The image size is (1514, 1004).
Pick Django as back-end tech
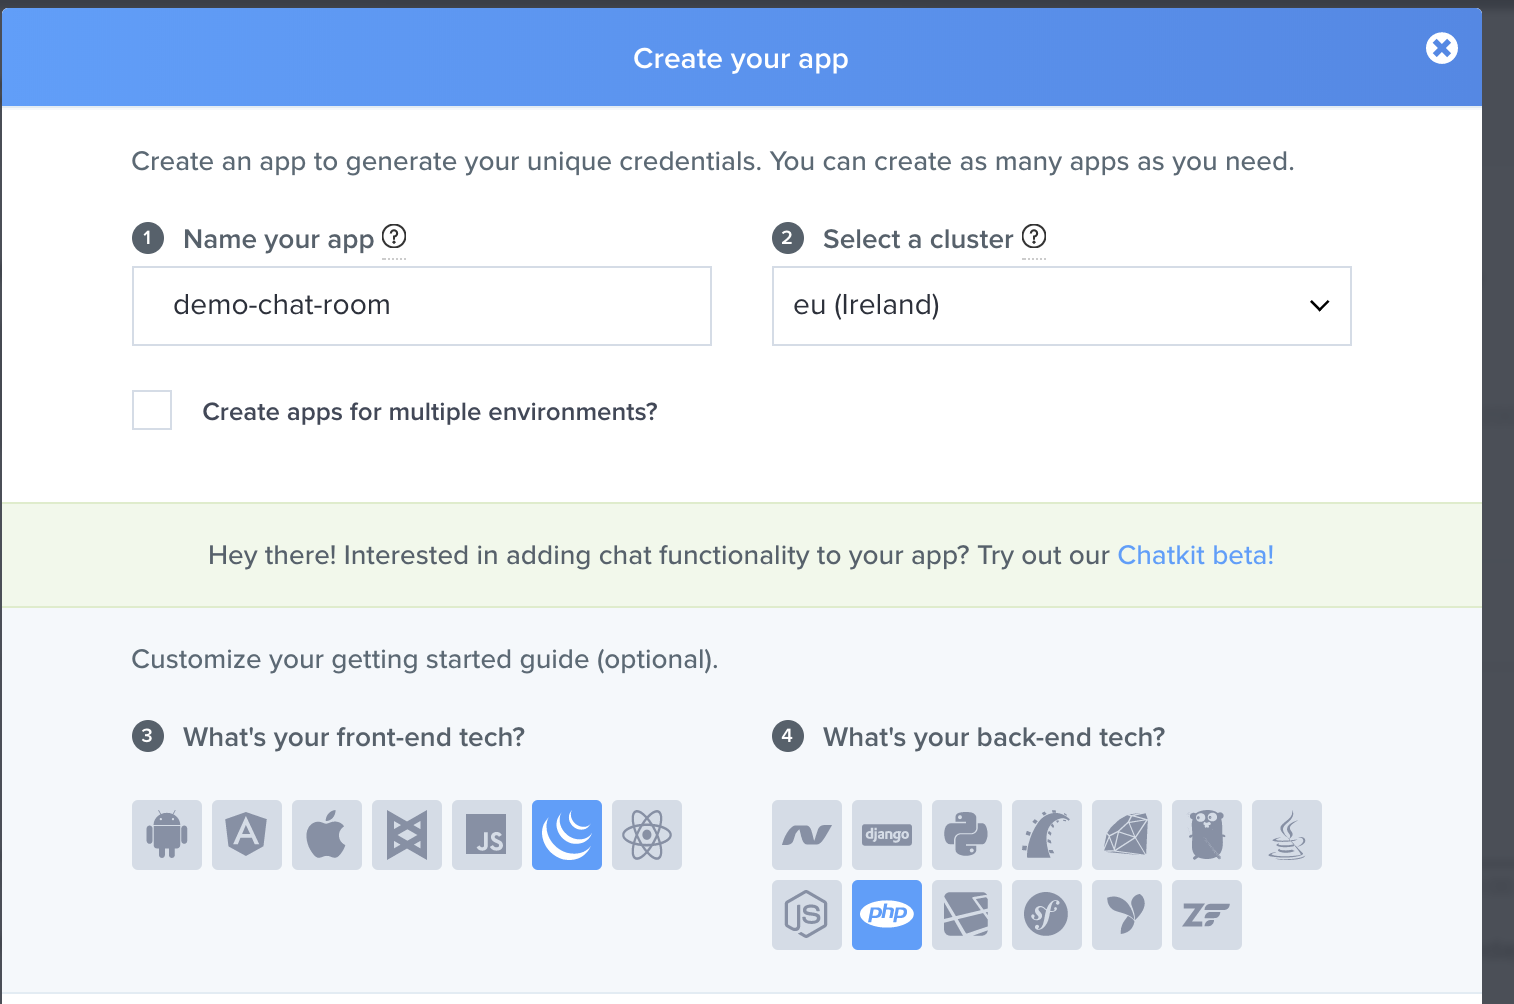pyautogui.click(x=887, y=835)
